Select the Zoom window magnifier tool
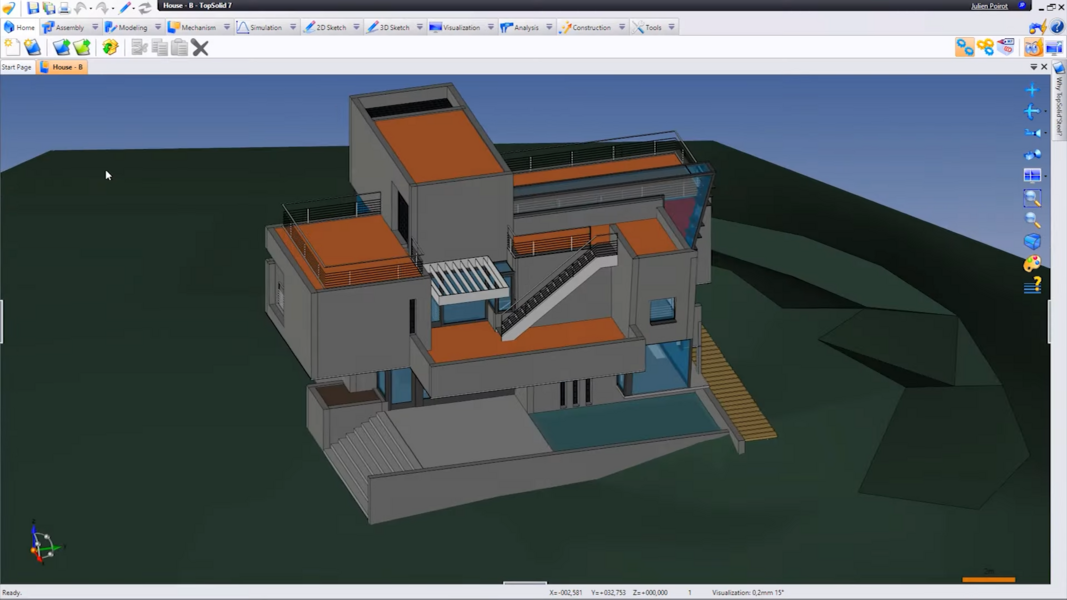The height and width of the screenshot is (600, 1067). pos(1032,199)
